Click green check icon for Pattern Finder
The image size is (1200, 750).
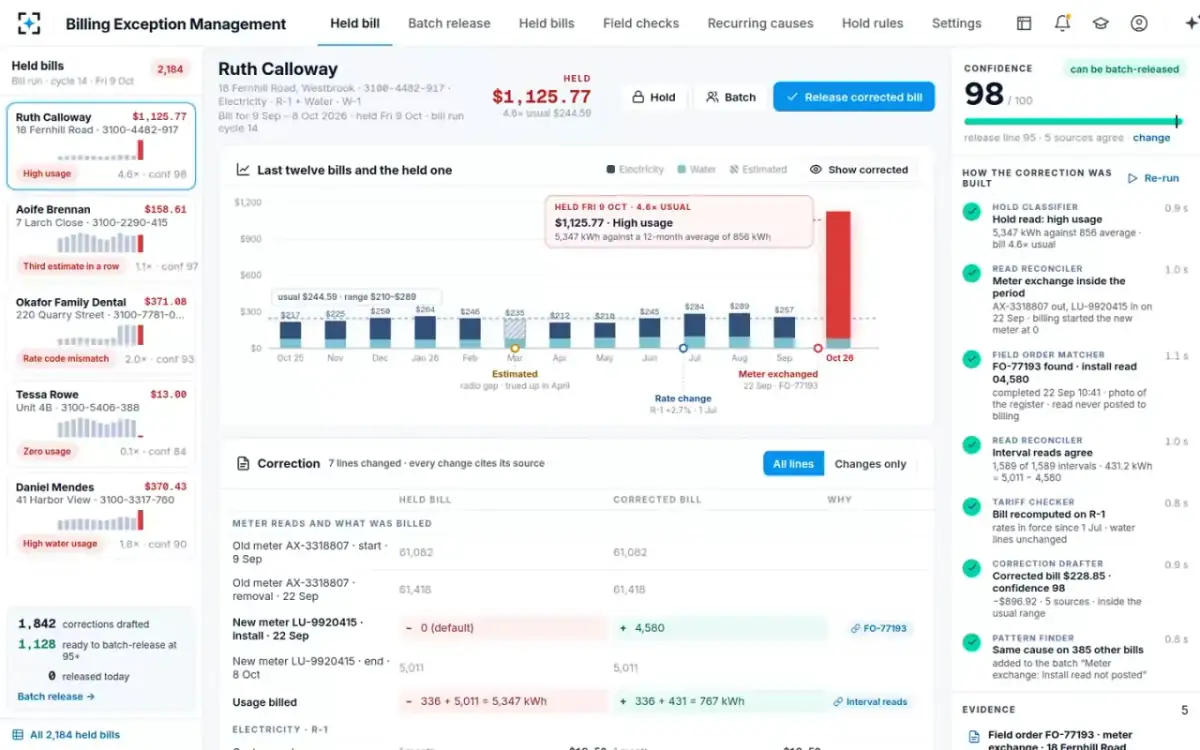click(x=971, y=643)
